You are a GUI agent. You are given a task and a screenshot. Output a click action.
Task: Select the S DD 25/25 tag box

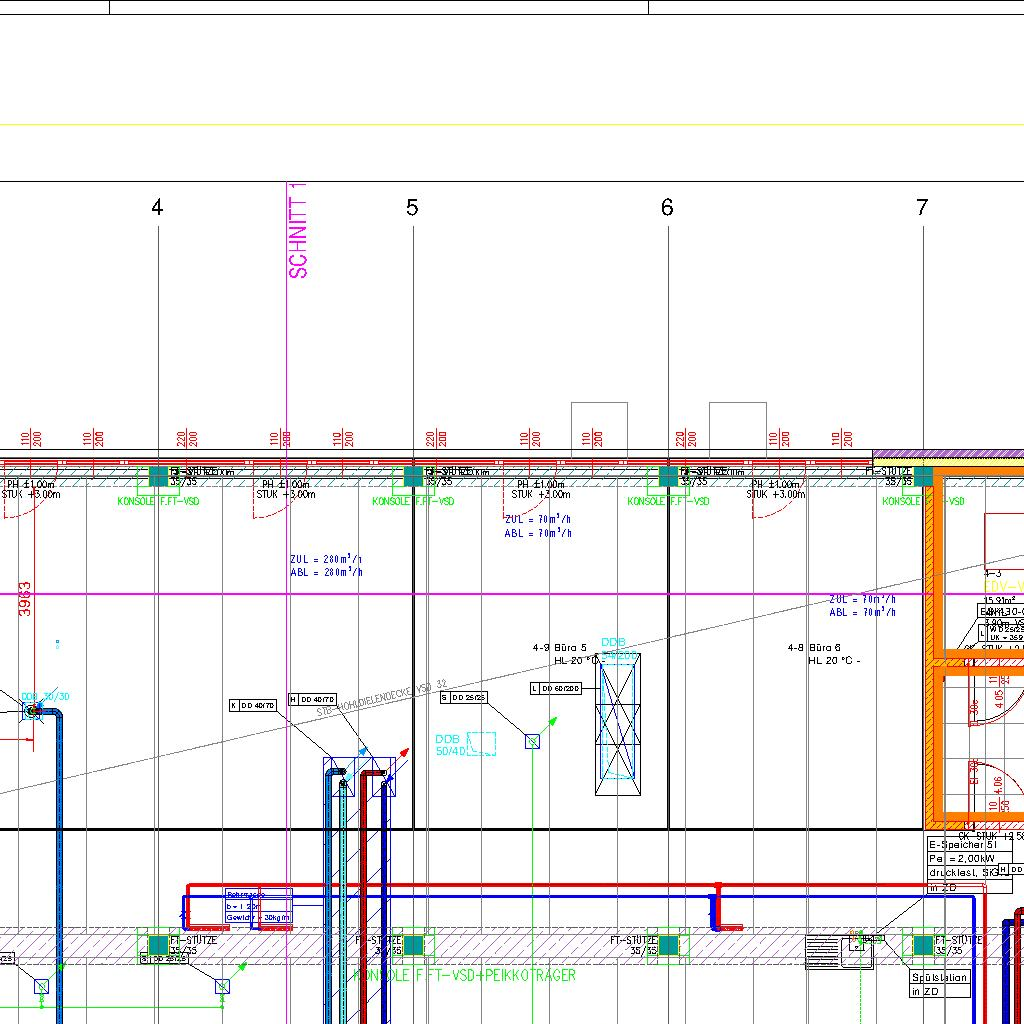464,697
